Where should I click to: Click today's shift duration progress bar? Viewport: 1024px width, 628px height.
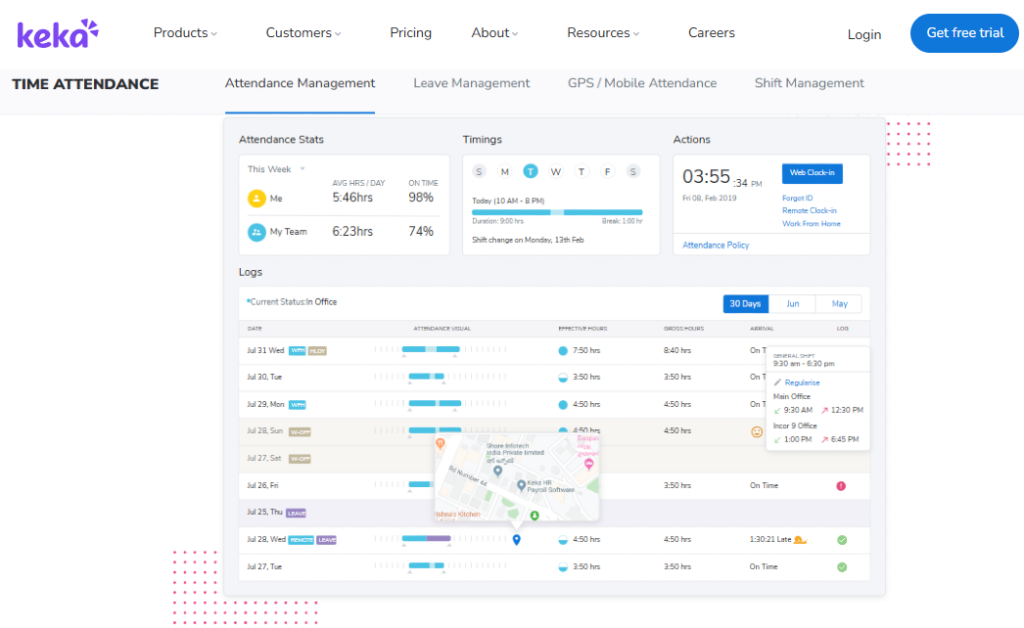point(557,212)
